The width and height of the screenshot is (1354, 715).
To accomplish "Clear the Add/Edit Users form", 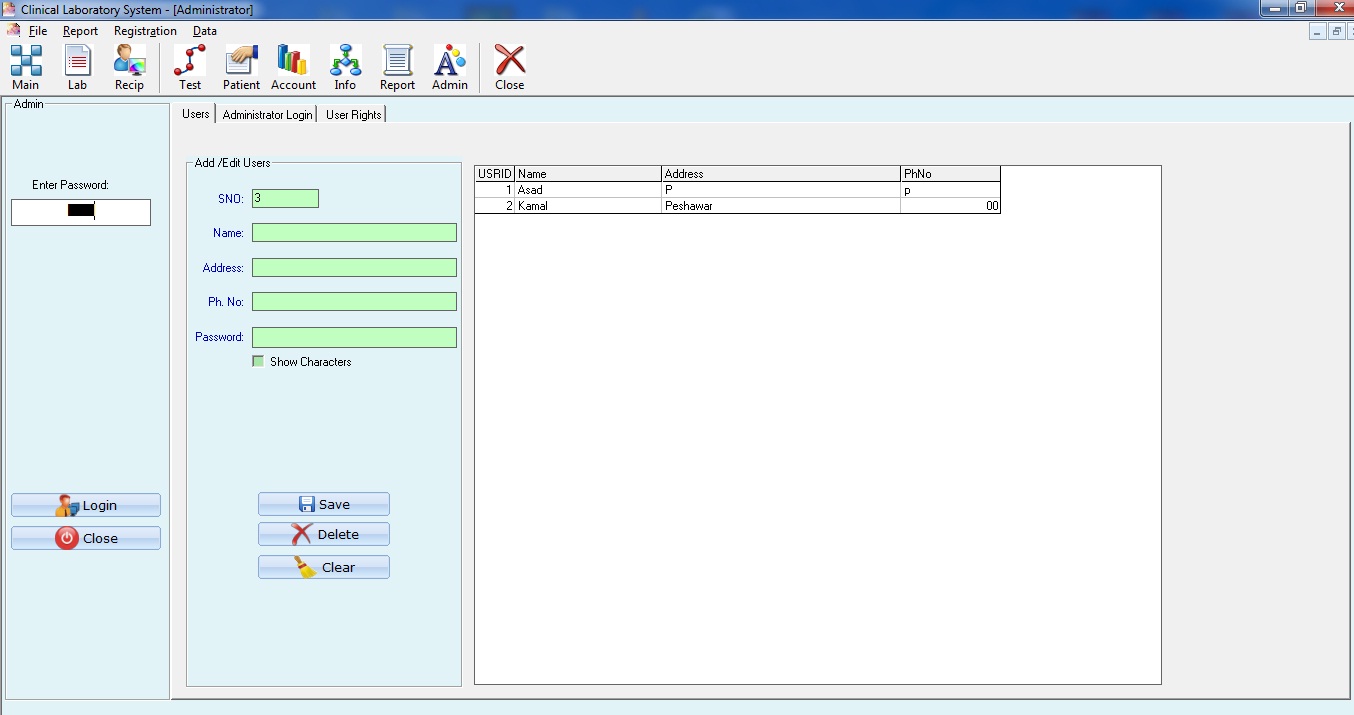I will (324, 567).
